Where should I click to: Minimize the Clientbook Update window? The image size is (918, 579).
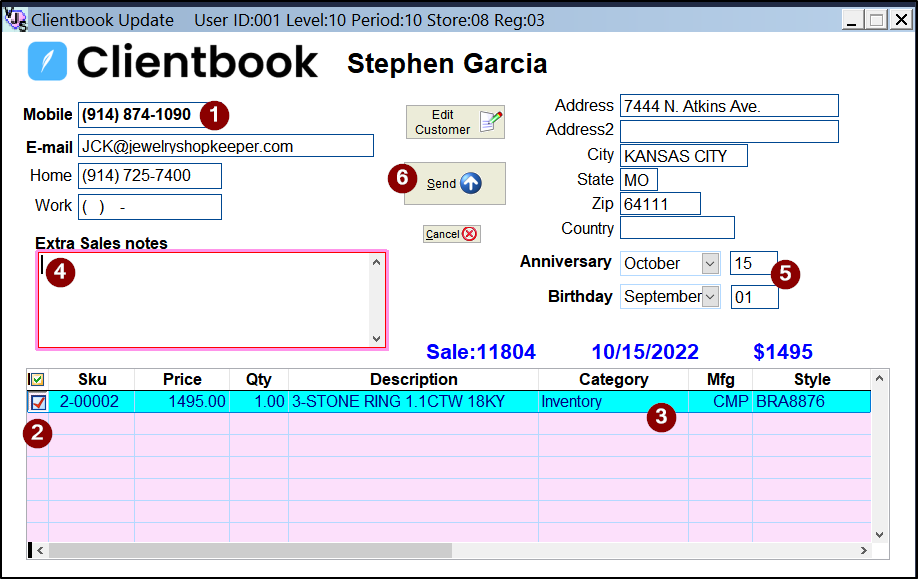pyautogui.click(x=852, y=20)
